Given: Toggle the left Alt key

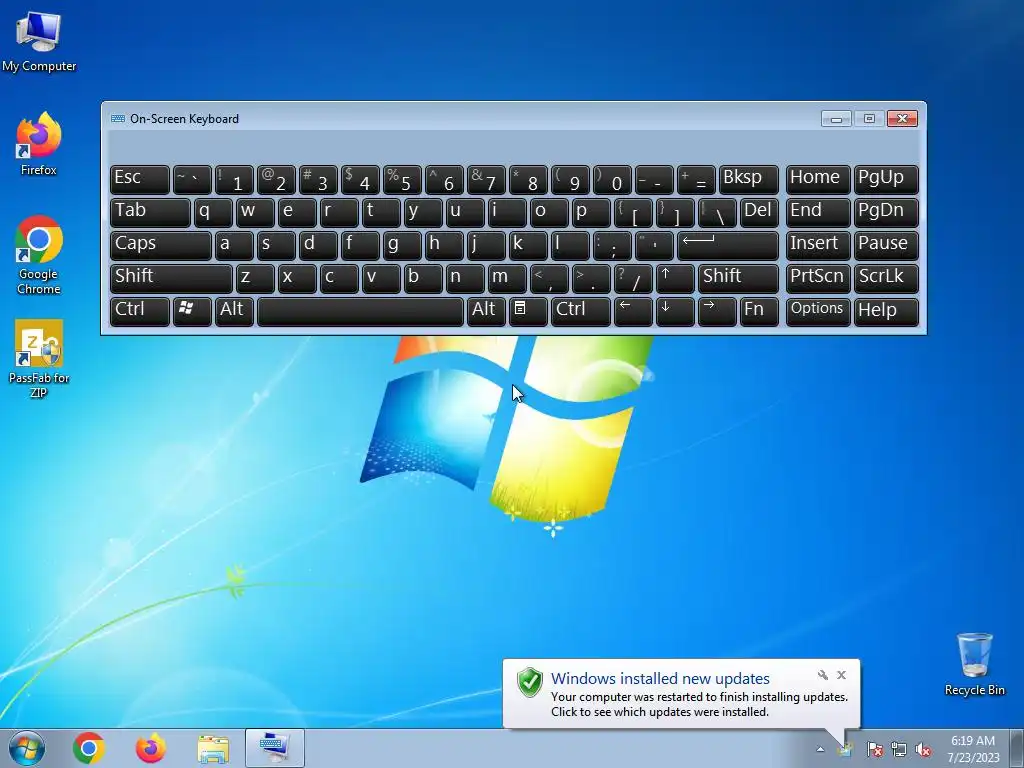Looking at the screenshot, I should (x=234, y=311).
